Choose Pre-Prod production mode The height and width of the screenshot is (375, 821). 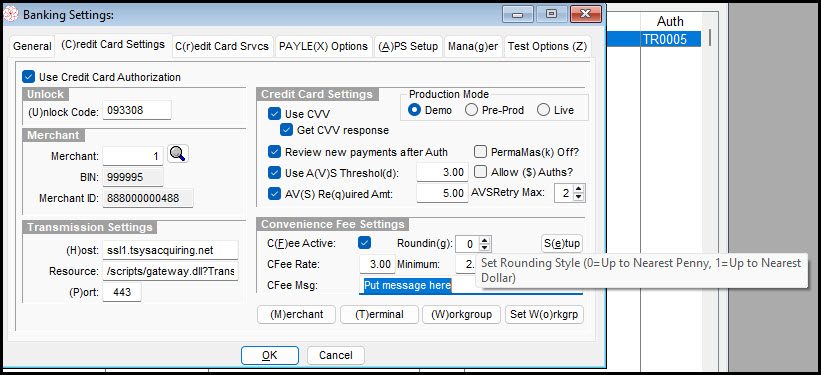coord(471,110)
